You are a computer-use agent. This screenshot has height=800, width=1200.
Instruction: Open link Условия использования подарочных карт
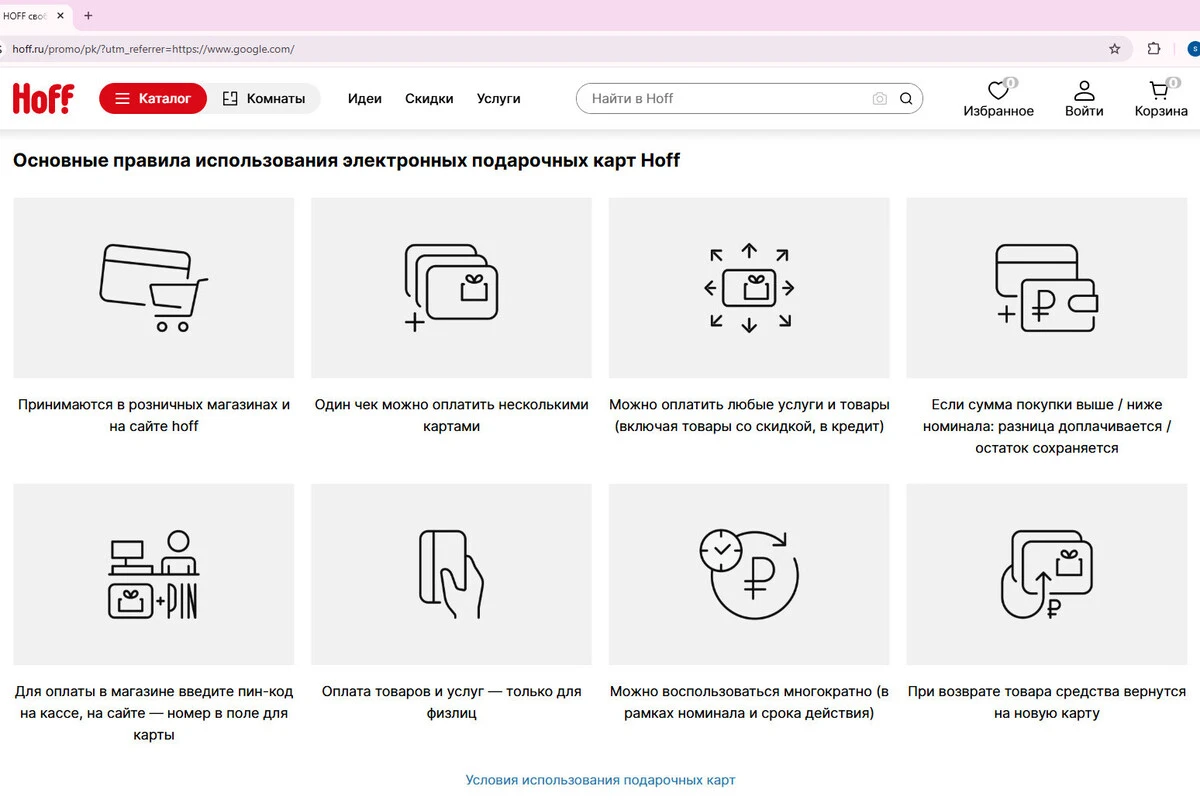[x=600, y=780]
